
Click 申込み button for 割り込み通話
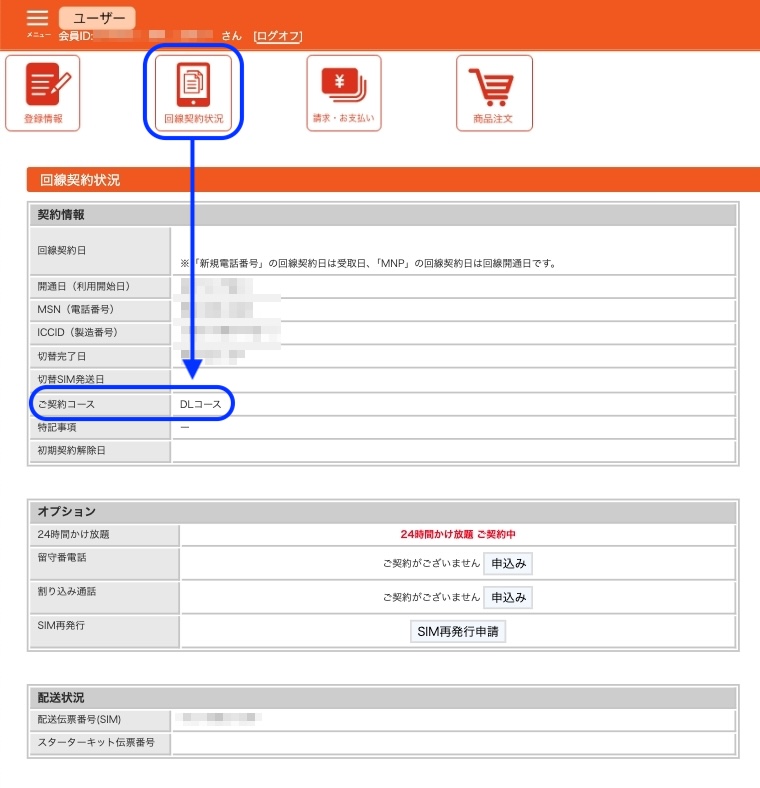pyautogui.click(x=508, y=598)
